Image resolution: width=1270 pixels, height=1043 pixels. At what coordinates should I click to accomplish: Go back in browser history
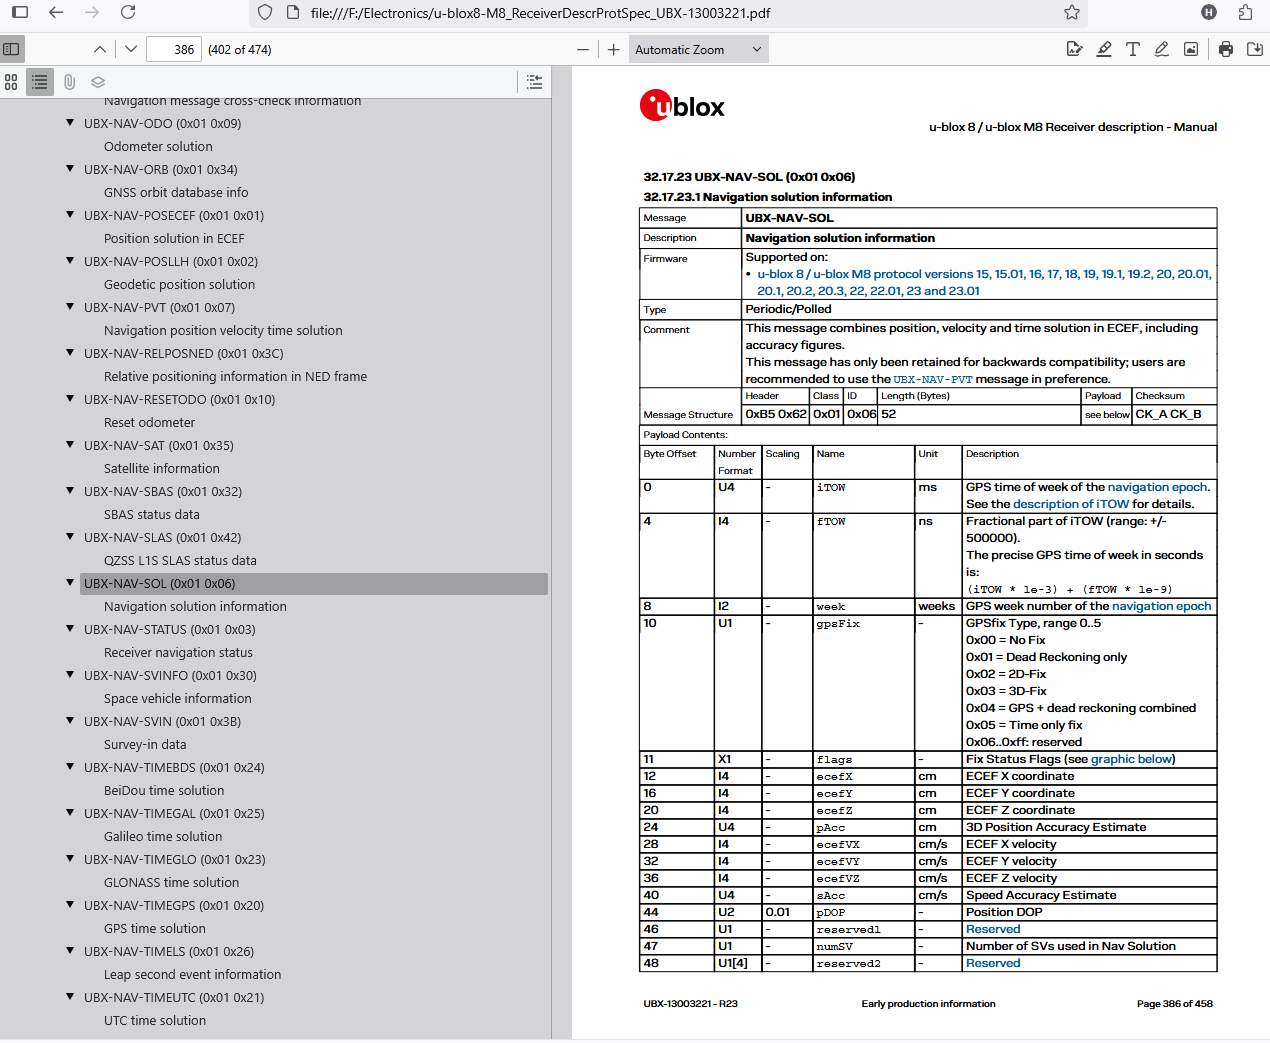click(56, 13)
